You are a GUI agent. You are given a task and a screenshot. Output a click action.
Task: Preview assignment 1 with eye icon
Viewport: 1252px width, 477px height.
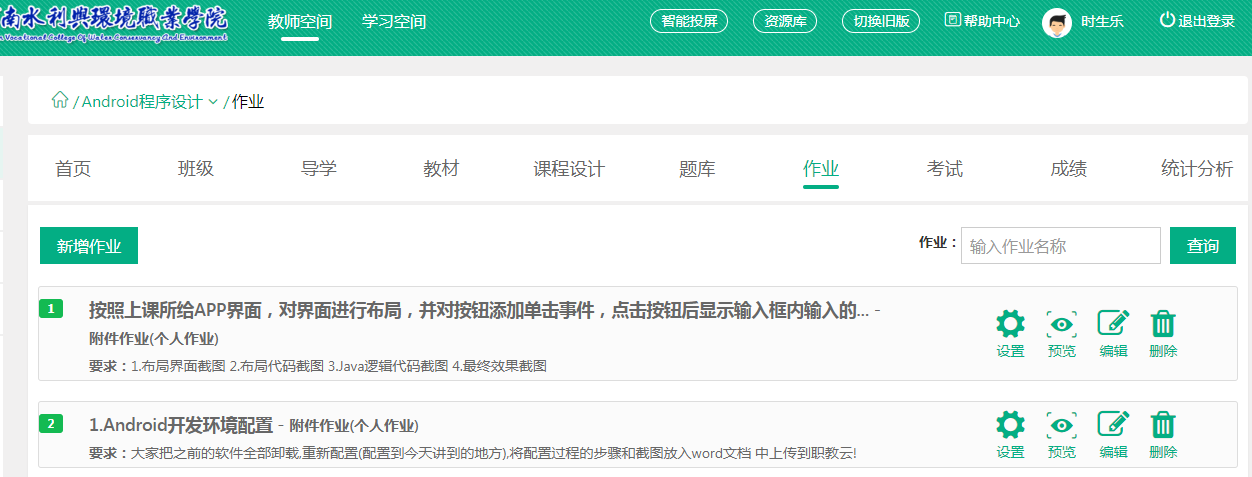[1061, 324]
